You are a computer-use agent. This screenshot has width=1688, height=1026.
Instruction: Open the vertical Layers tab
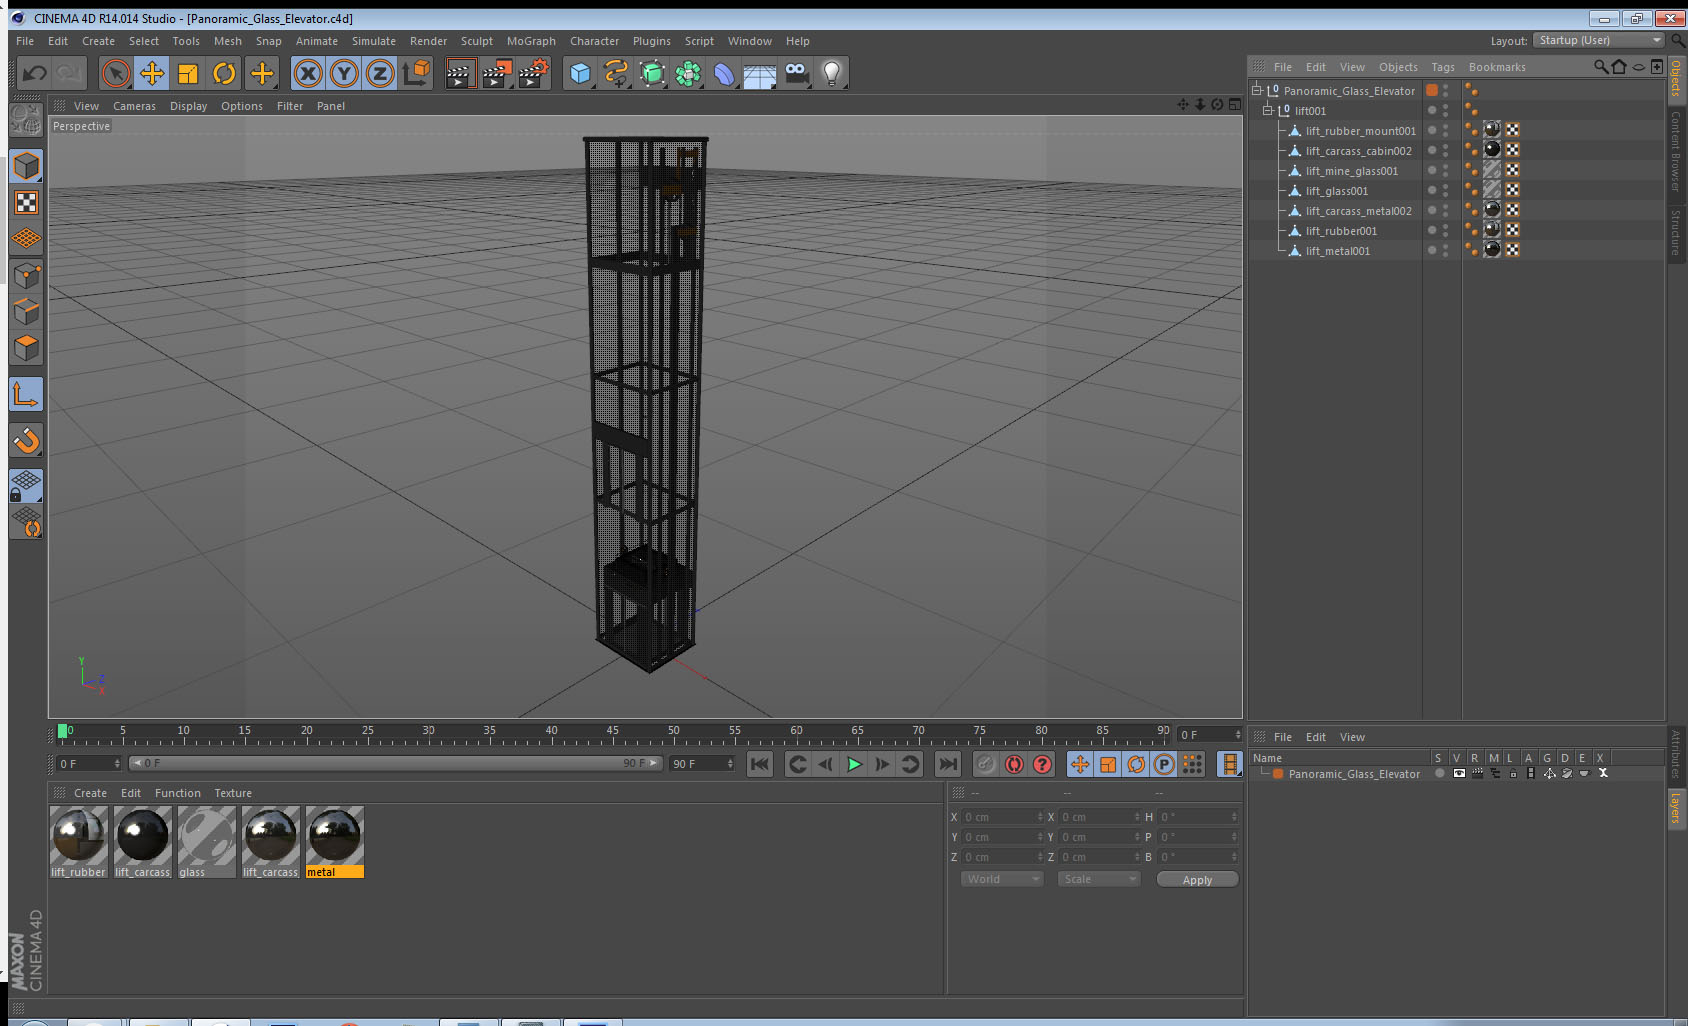tap(1675, 808)
